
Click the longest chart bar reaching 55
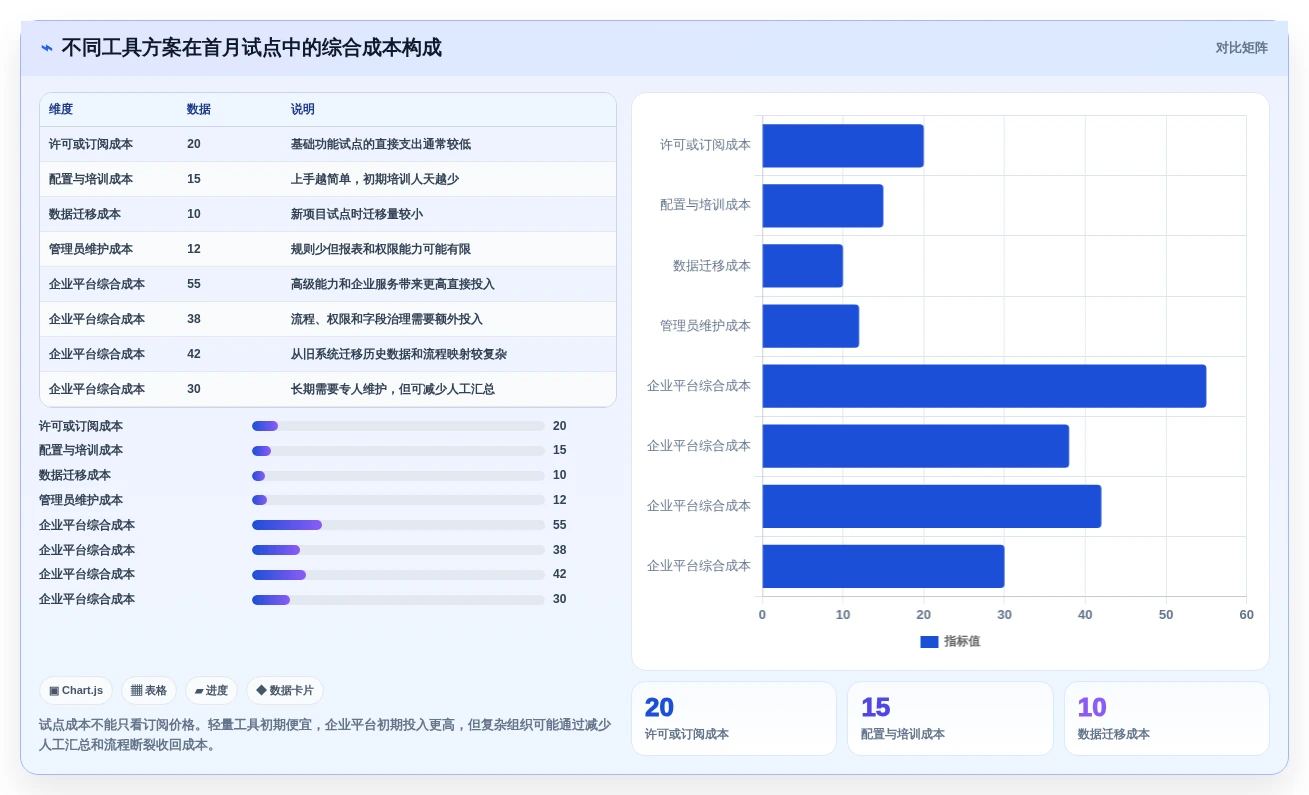[x=984, y=386]
